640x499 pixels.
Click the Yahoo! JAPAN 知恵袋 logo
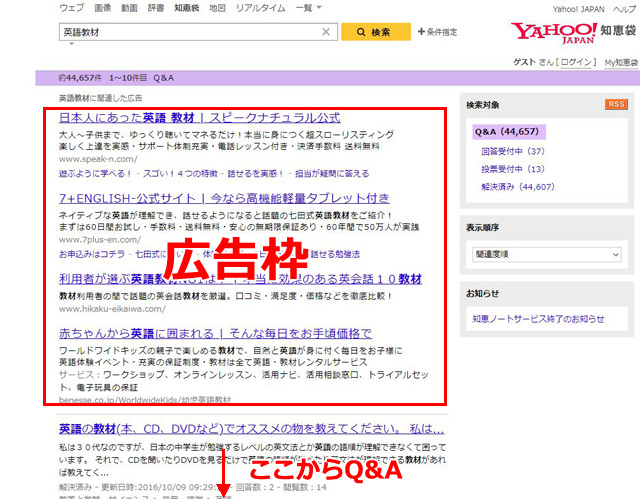(573, 33)
